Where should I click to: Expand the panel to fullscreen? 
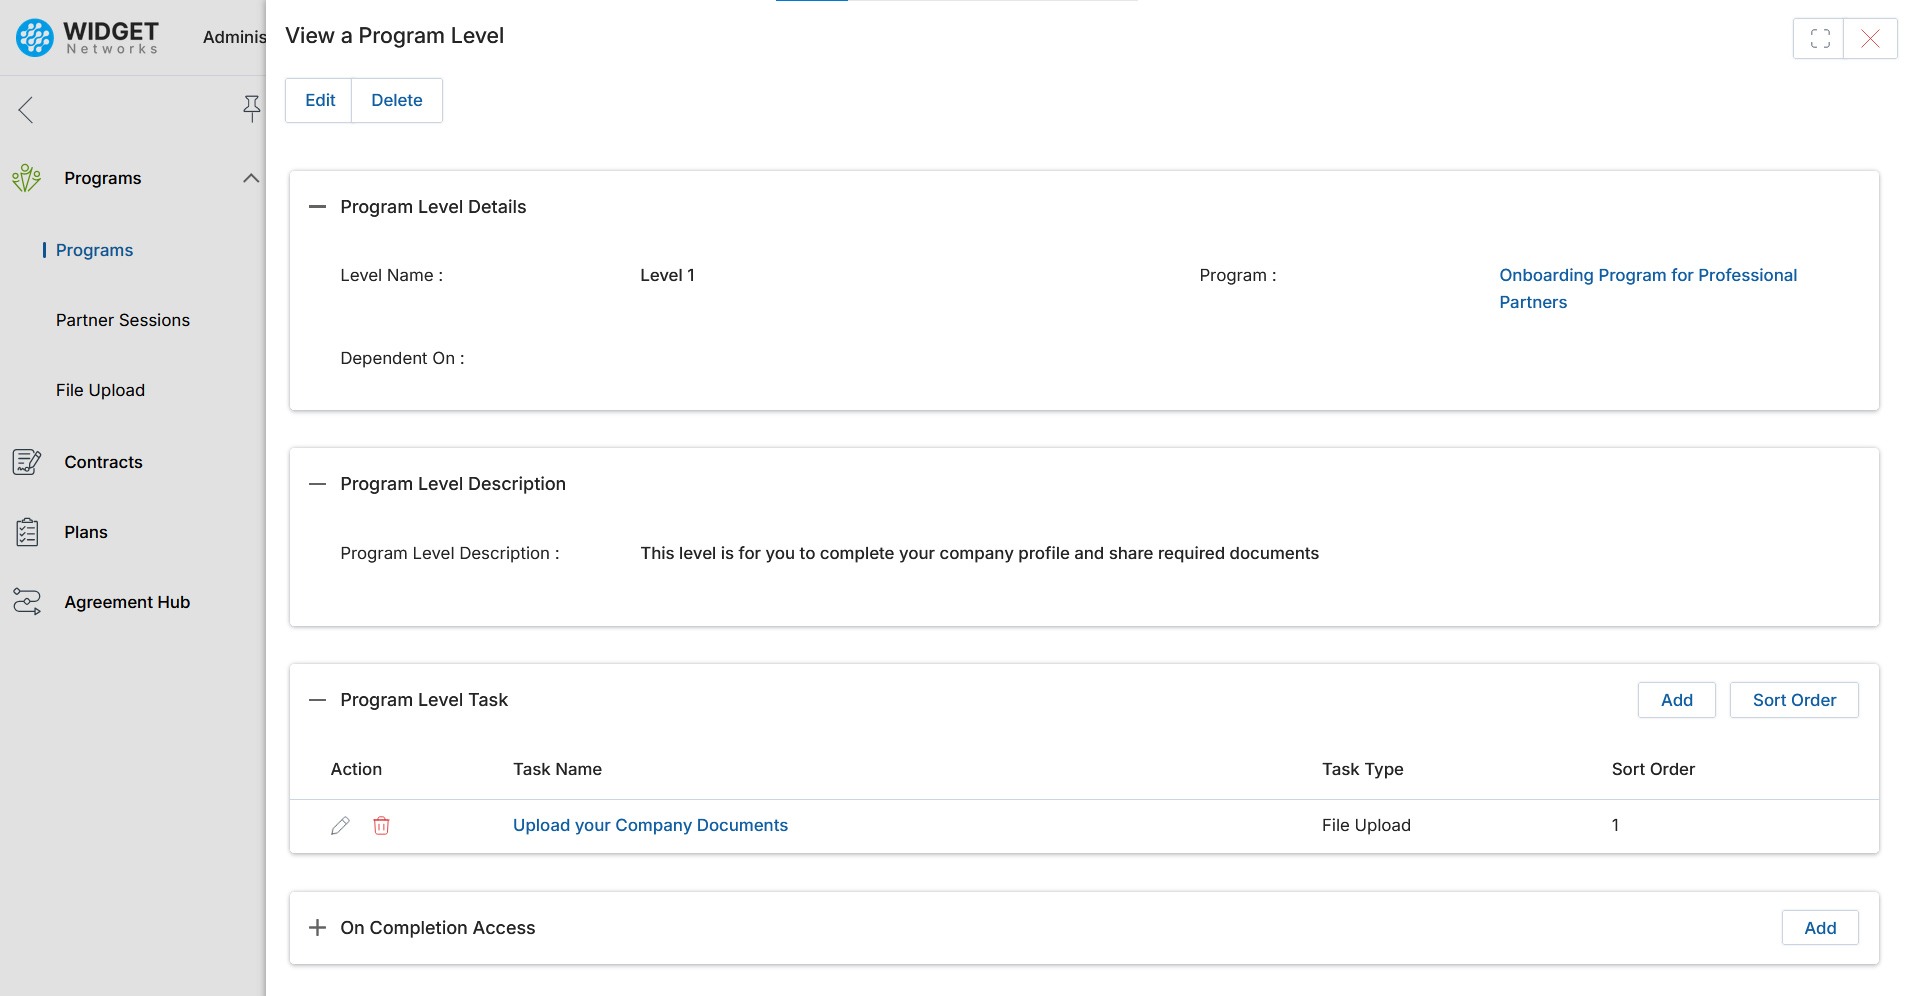[1819, 39]
